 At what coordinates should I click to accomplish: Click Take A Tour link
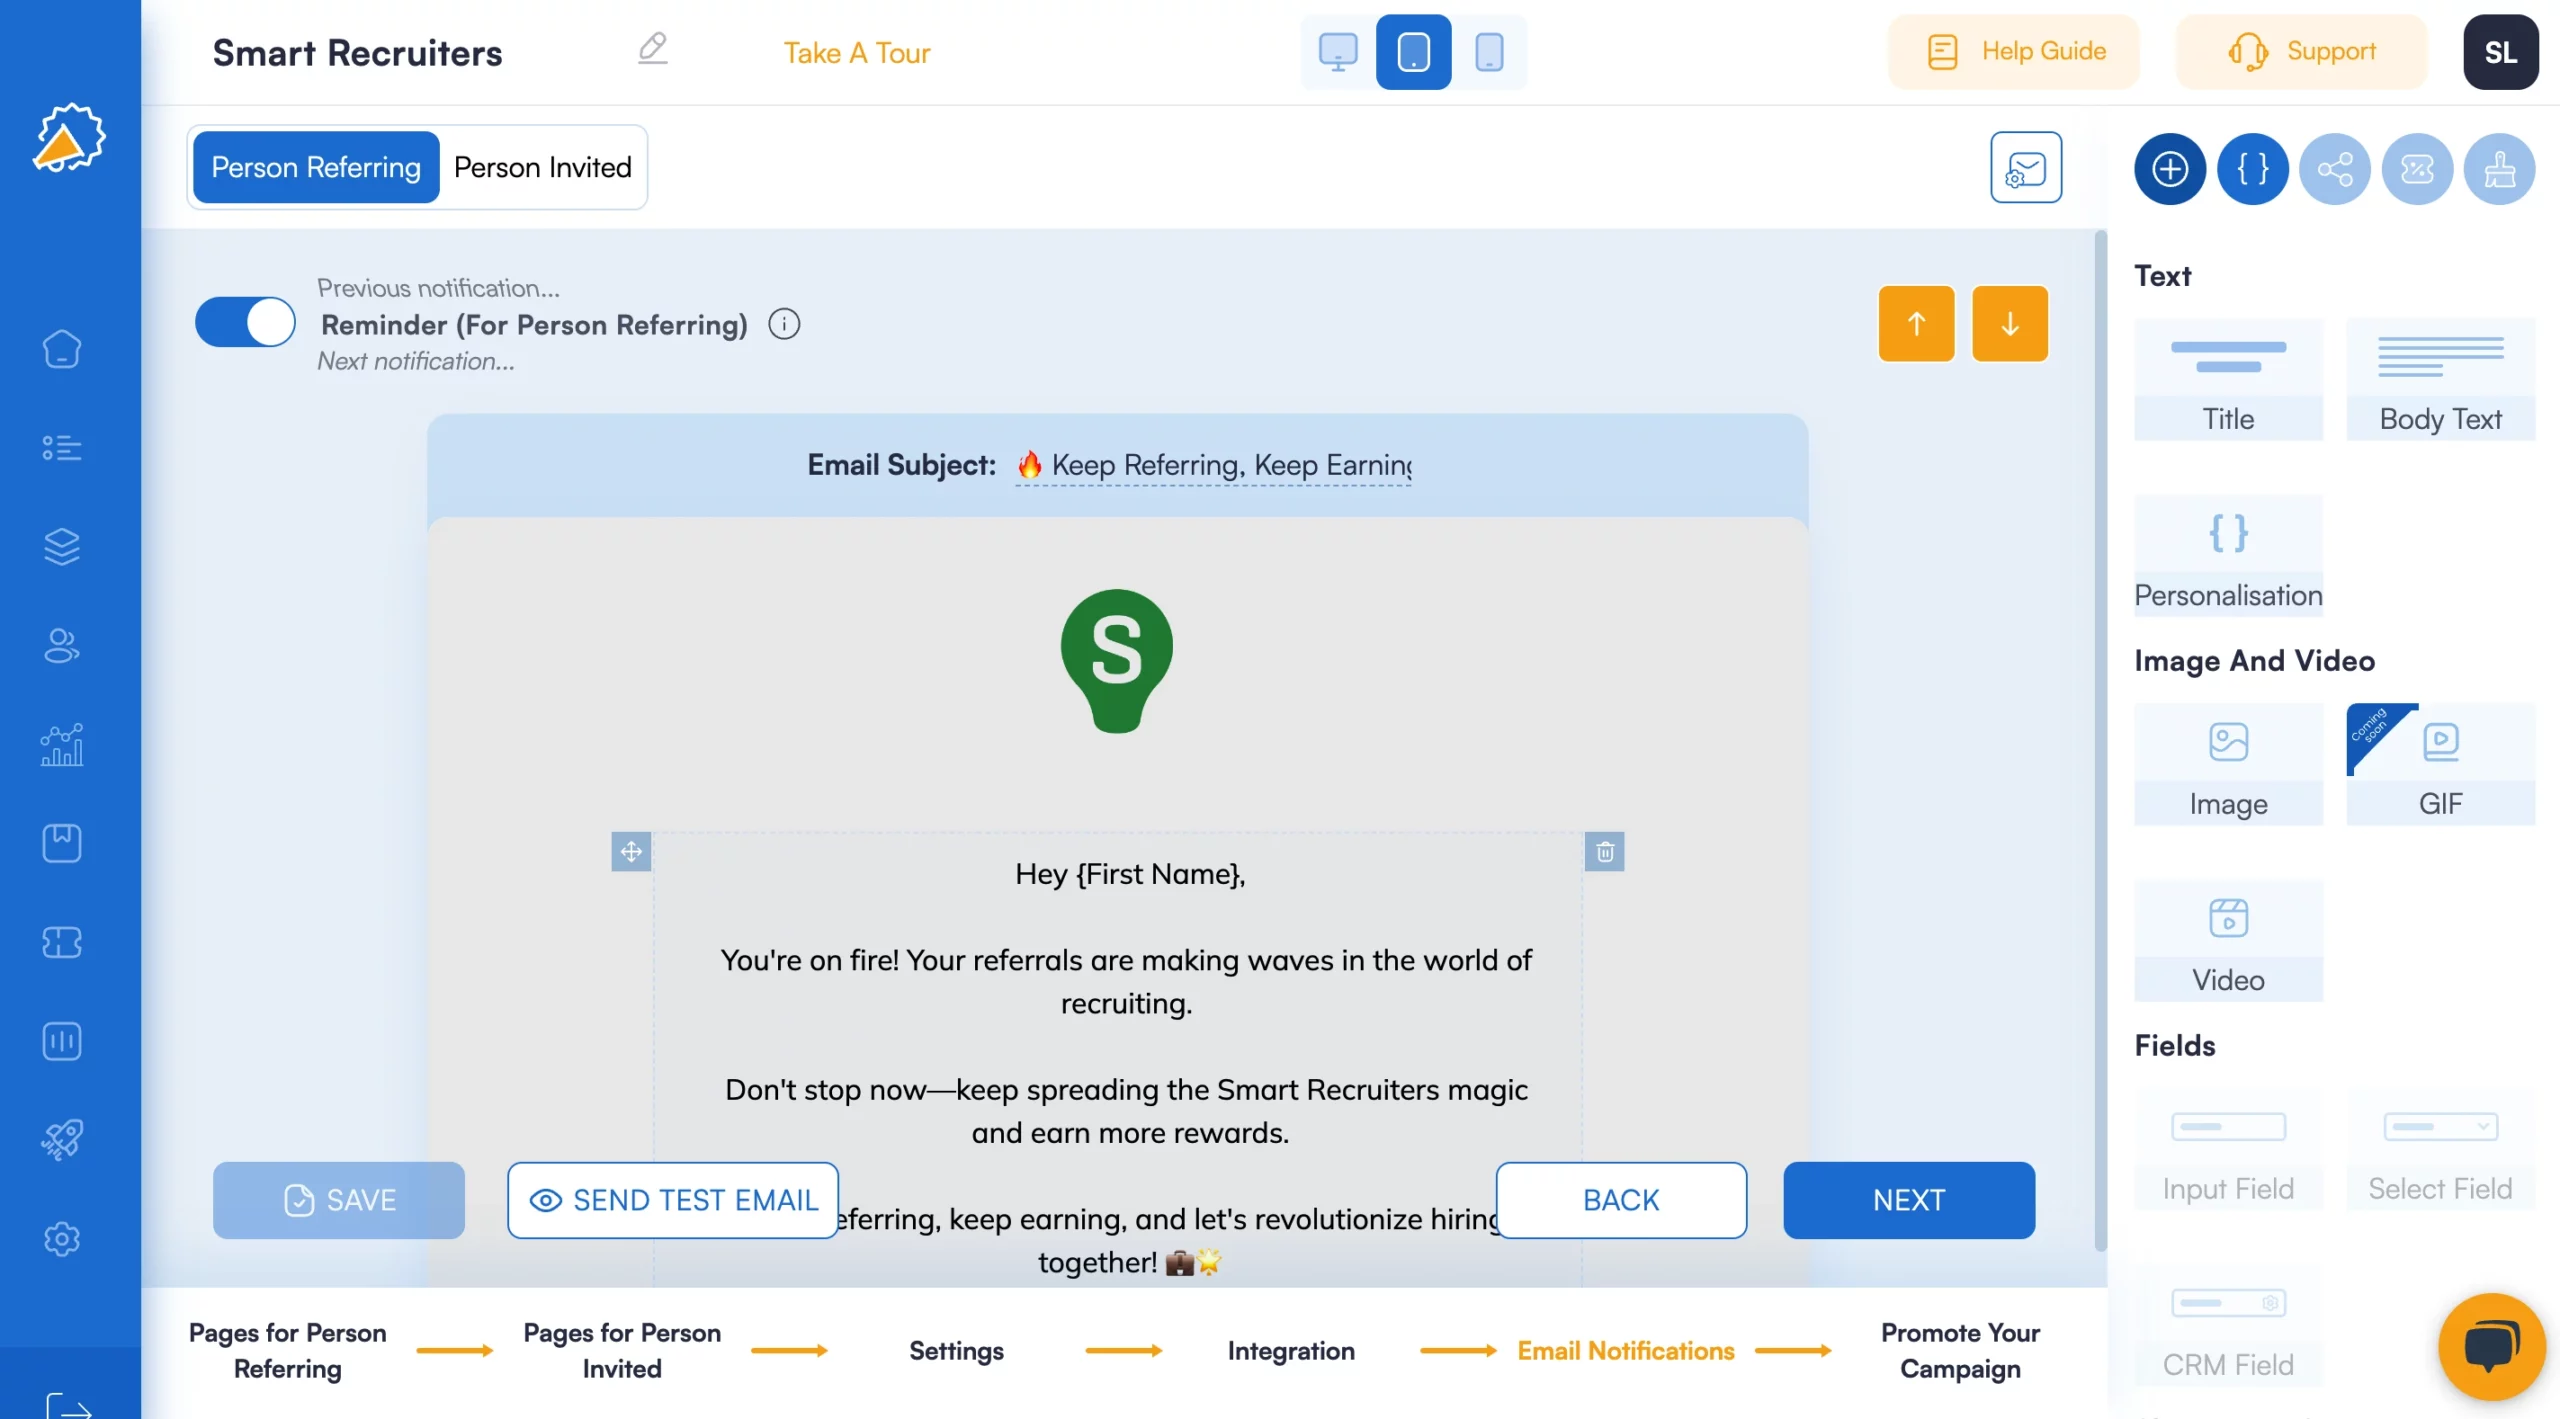tap(856, 52)
